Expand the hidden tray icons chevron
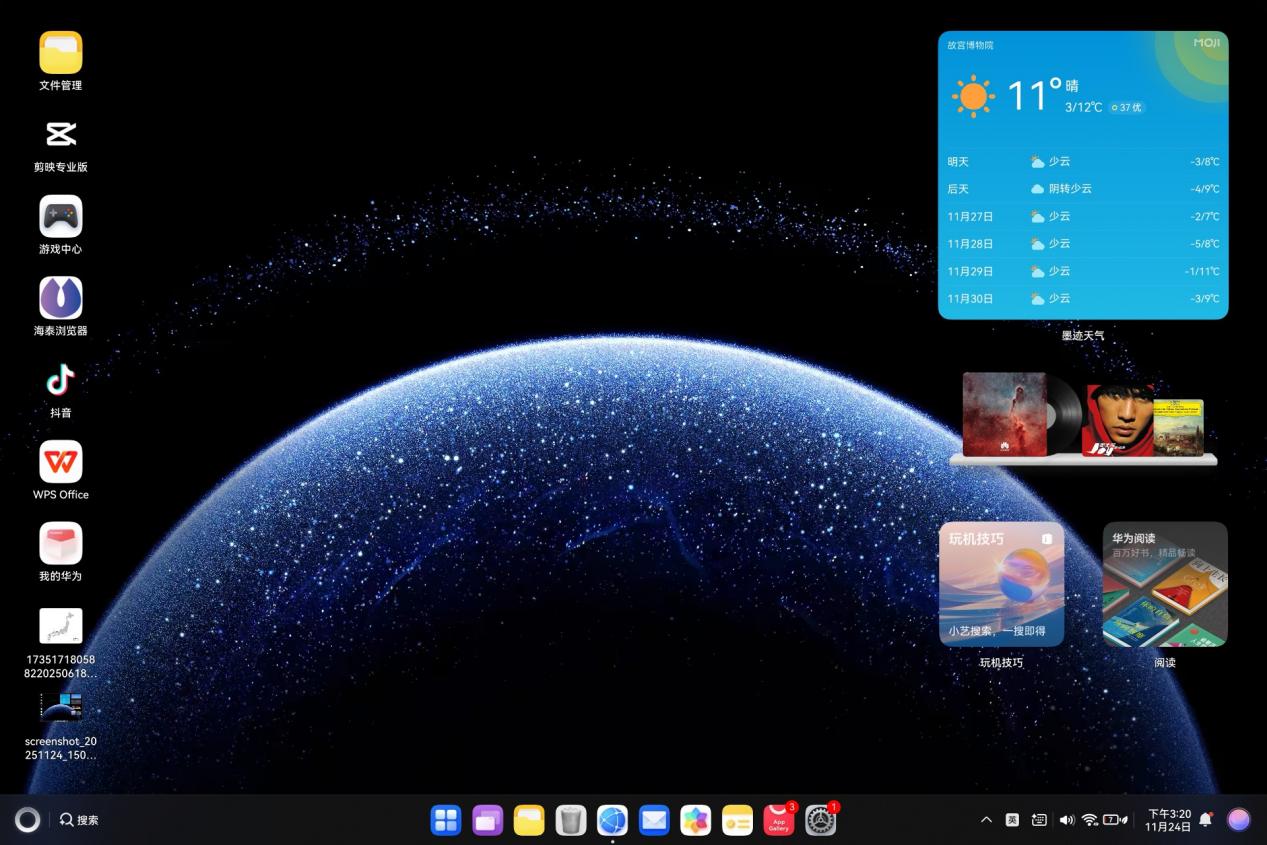The image size is (1267, 845). 986,820
